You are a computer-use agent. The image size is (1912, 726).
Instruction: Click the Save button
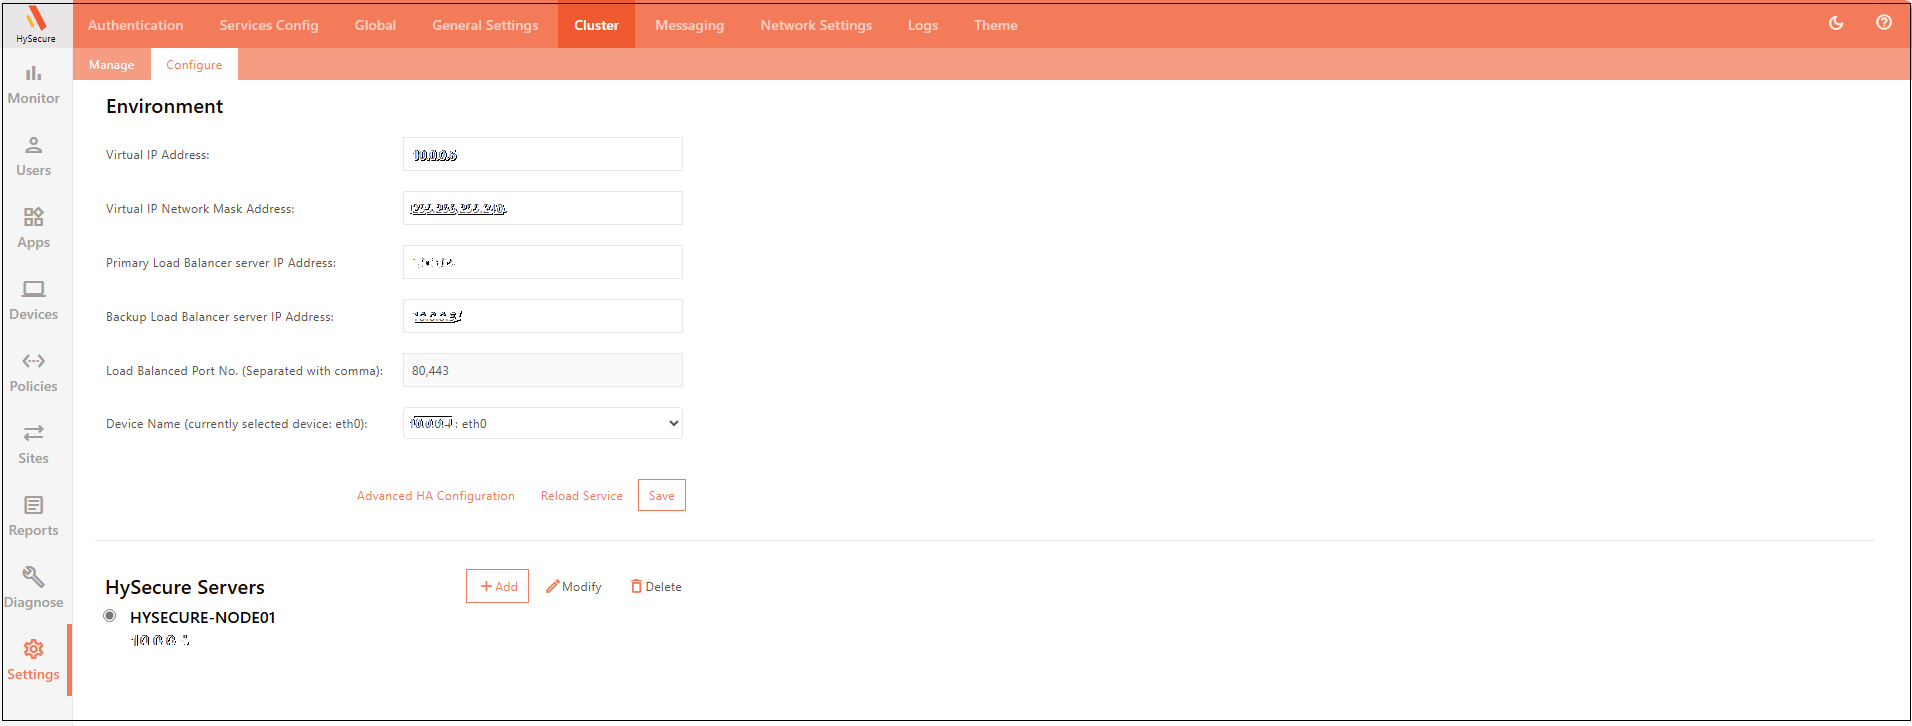click(x=661, y=495)
